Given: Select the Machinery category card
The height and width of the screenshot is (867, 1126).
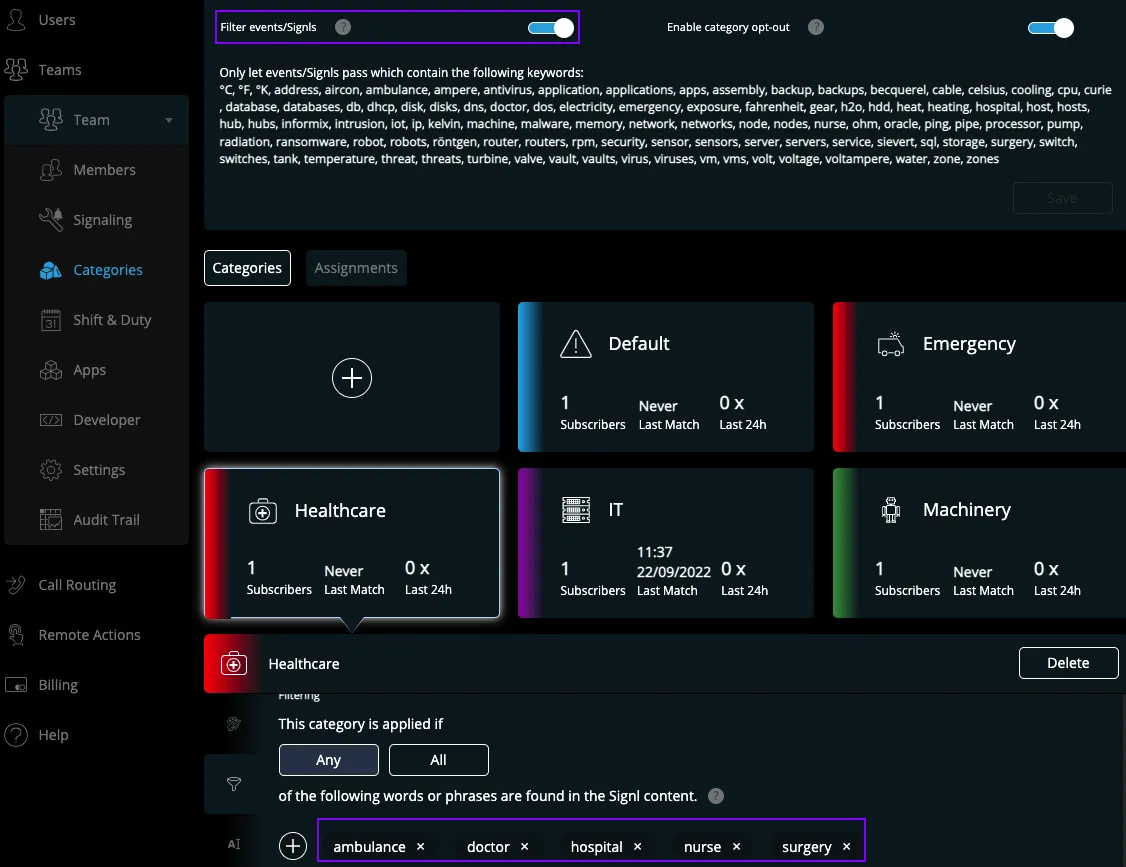Looking at the screenshot, I should point(980,543).
